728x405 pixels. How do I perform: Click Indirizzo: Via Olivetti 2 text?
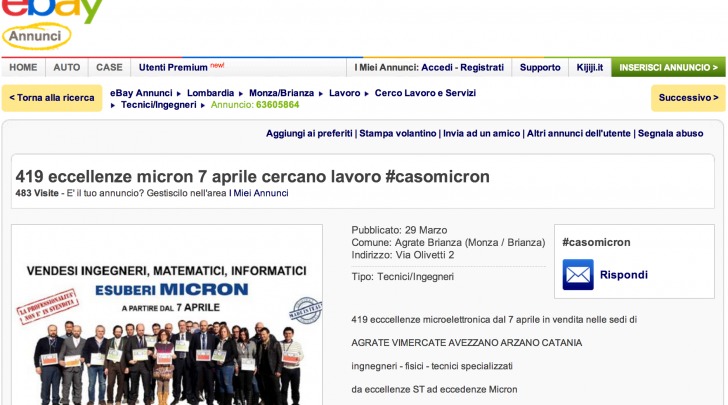(403, 255)
